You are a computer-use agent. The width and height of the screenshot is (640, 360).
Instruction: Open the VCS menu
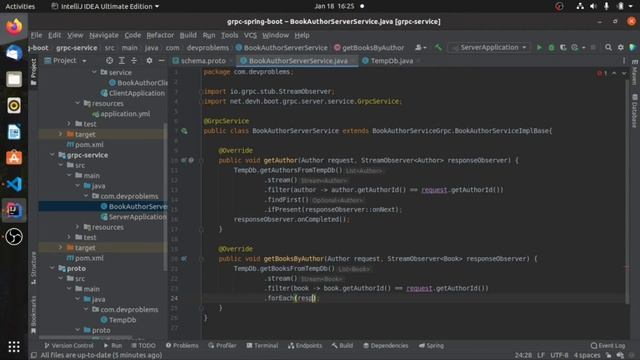pyautogui.click(x=250, y=36)
